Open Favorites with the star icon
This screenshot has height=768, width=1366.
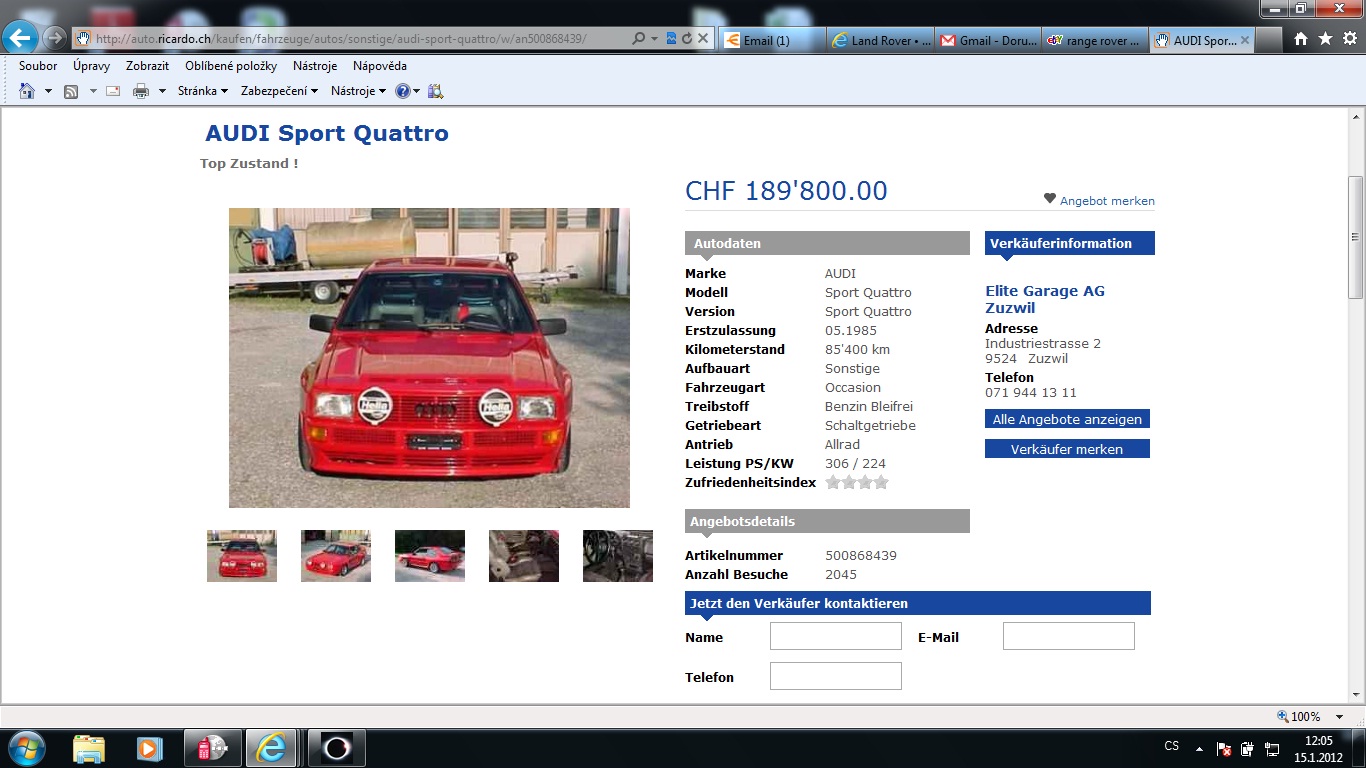(1325, 39)
